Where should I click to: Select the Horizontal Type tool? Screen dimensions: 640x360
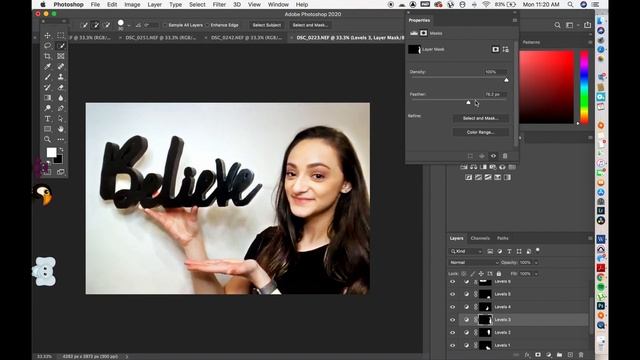coord(47,119)
